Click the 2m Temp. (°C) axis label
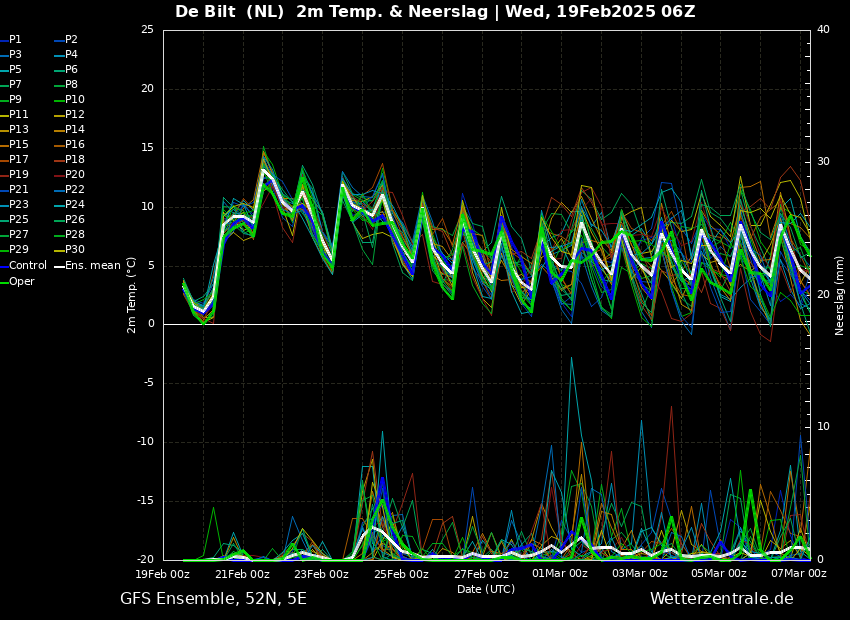 pos(132,295)
